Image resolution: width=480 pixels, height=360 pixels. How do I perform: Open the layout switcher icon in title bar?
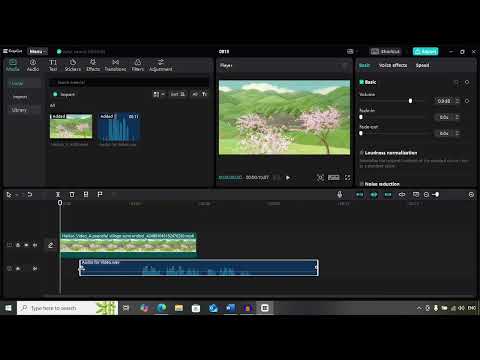pyautogui.click(x=350, y=51)
